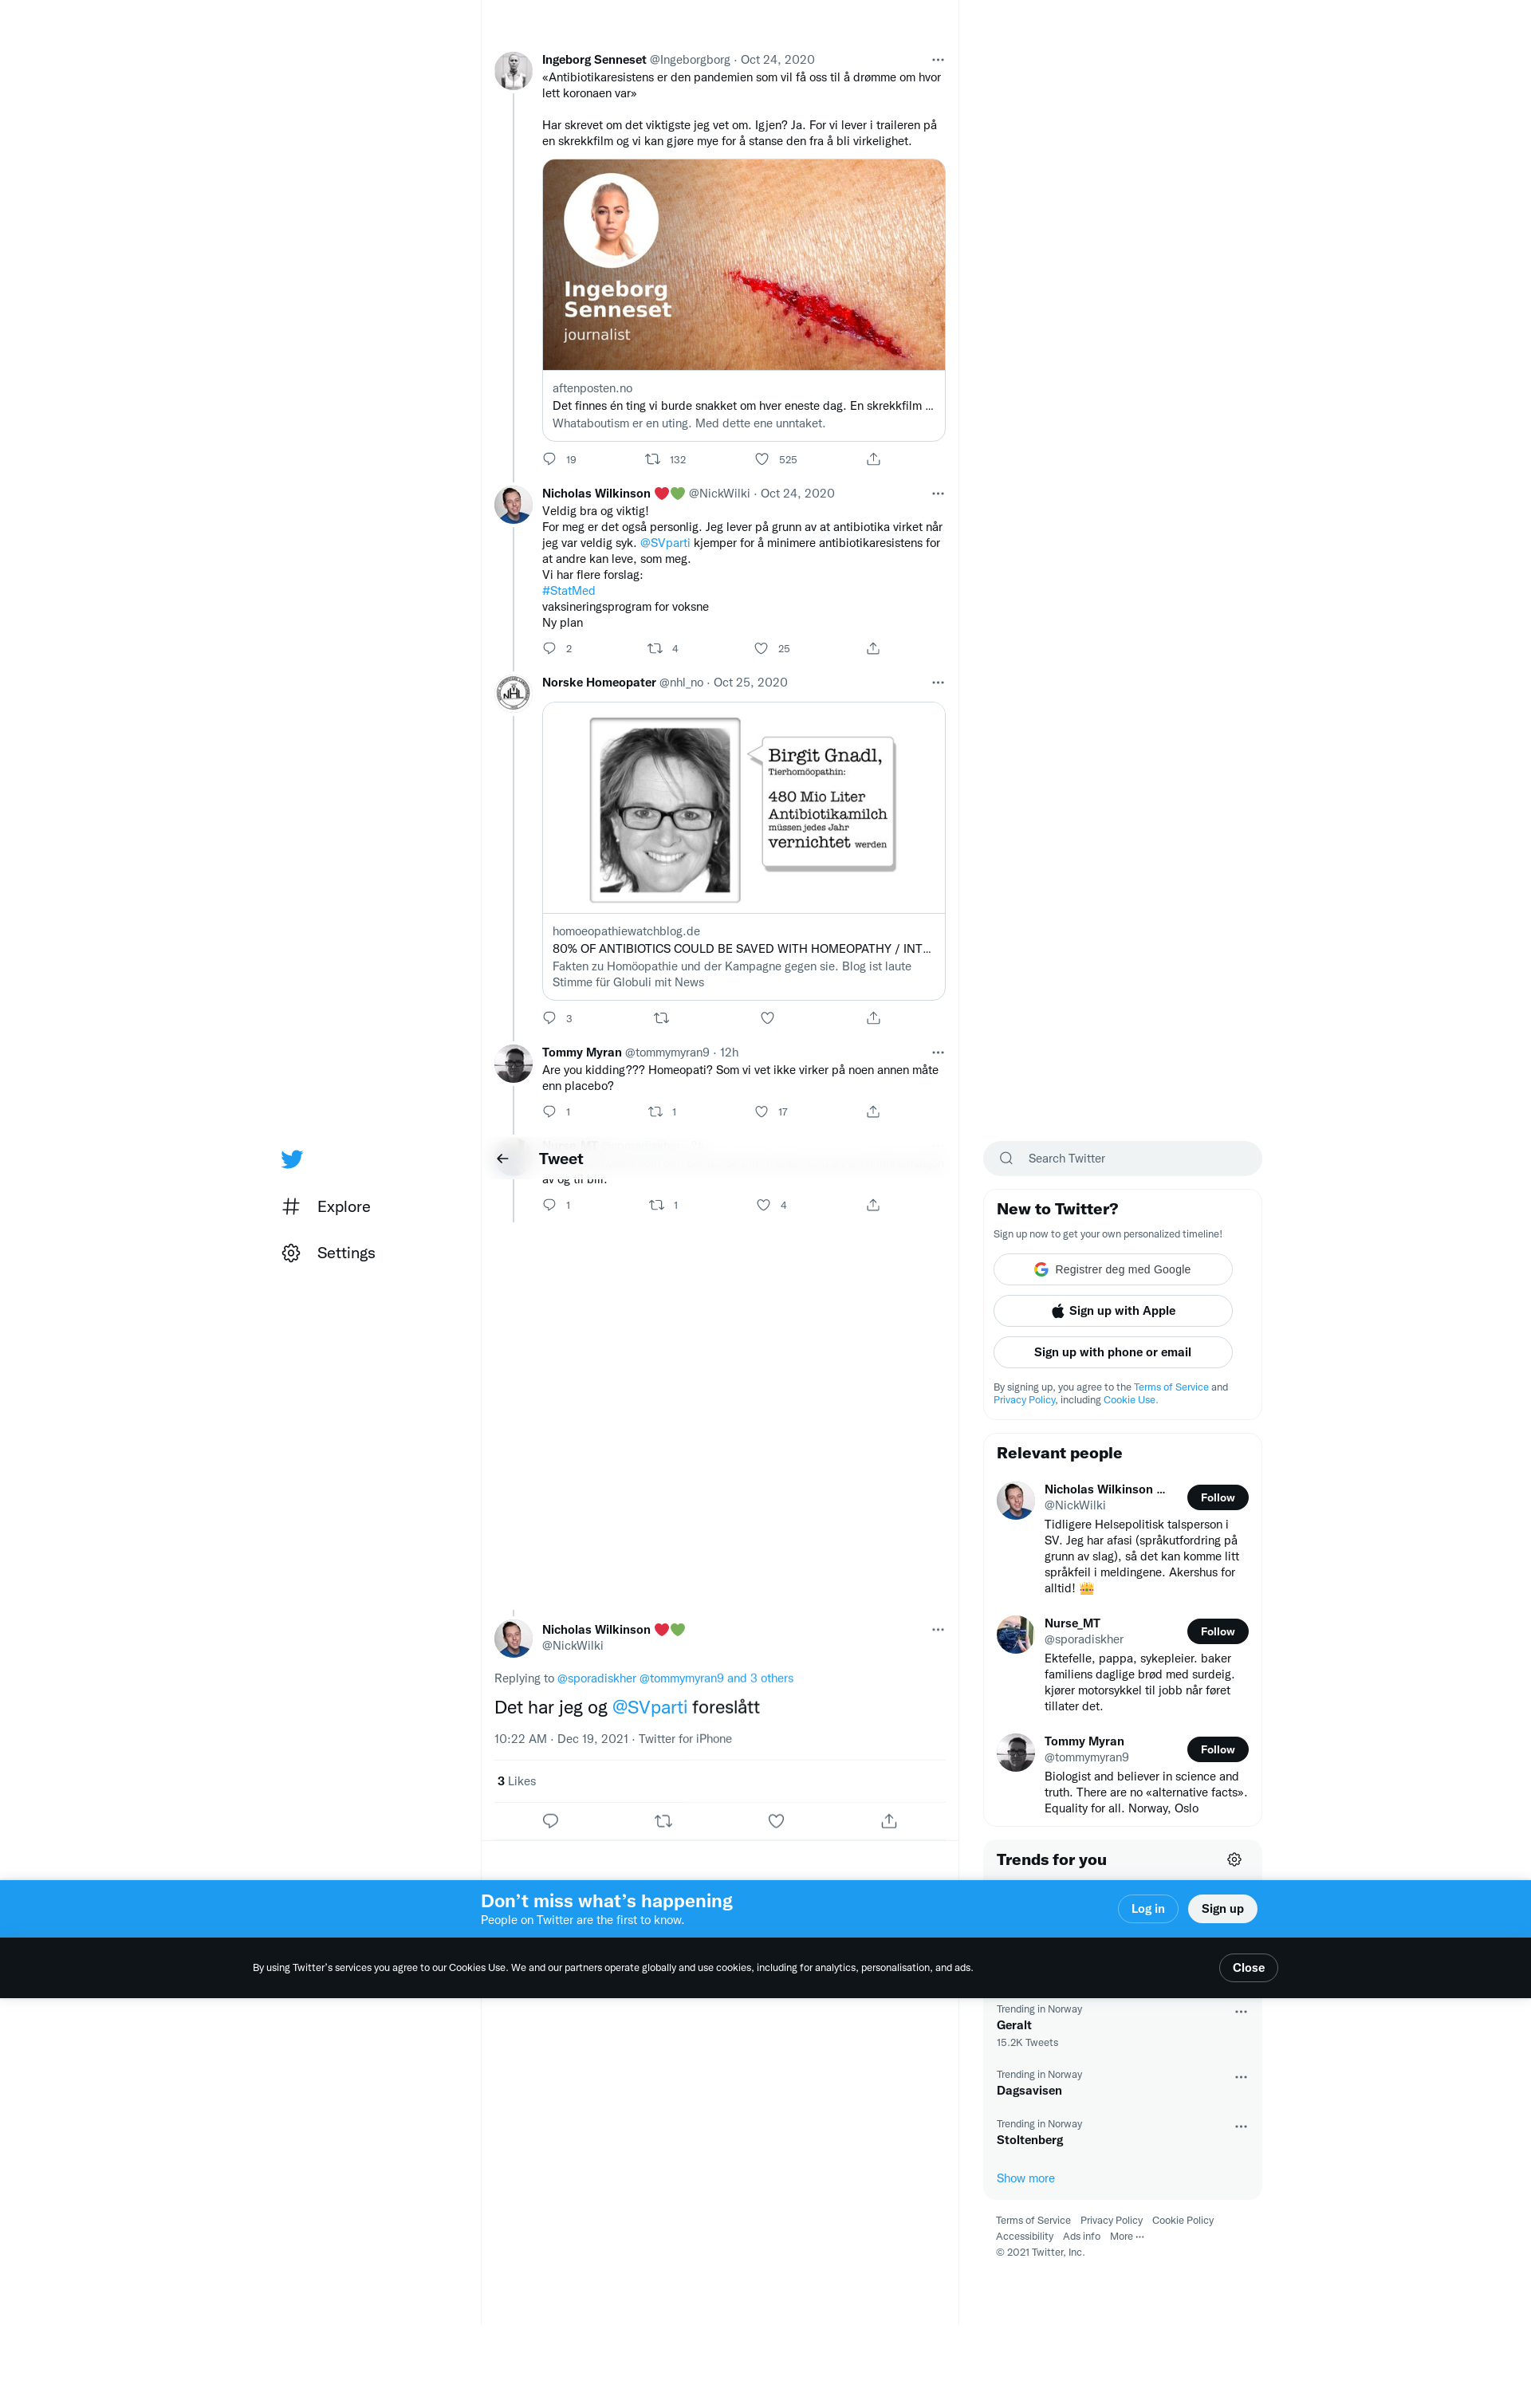1531x2408 pixels.
Task: Open Settings from the sidebar
Action: [x=328, y=1253]
